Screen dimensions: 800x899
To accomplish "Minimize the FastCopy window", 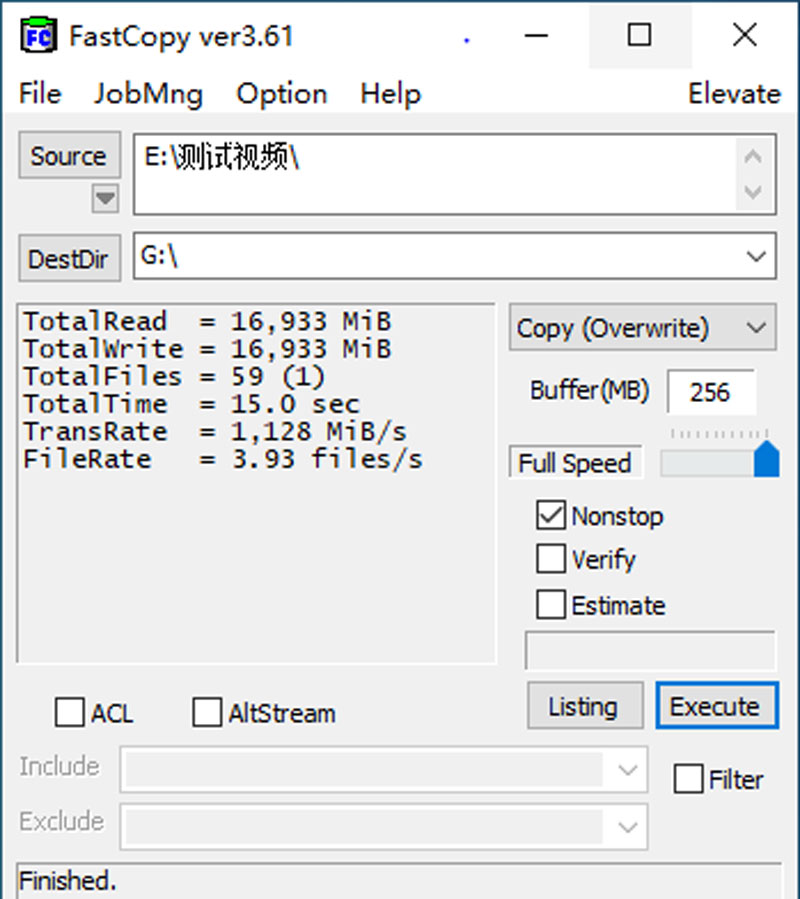I will point(536,36).
